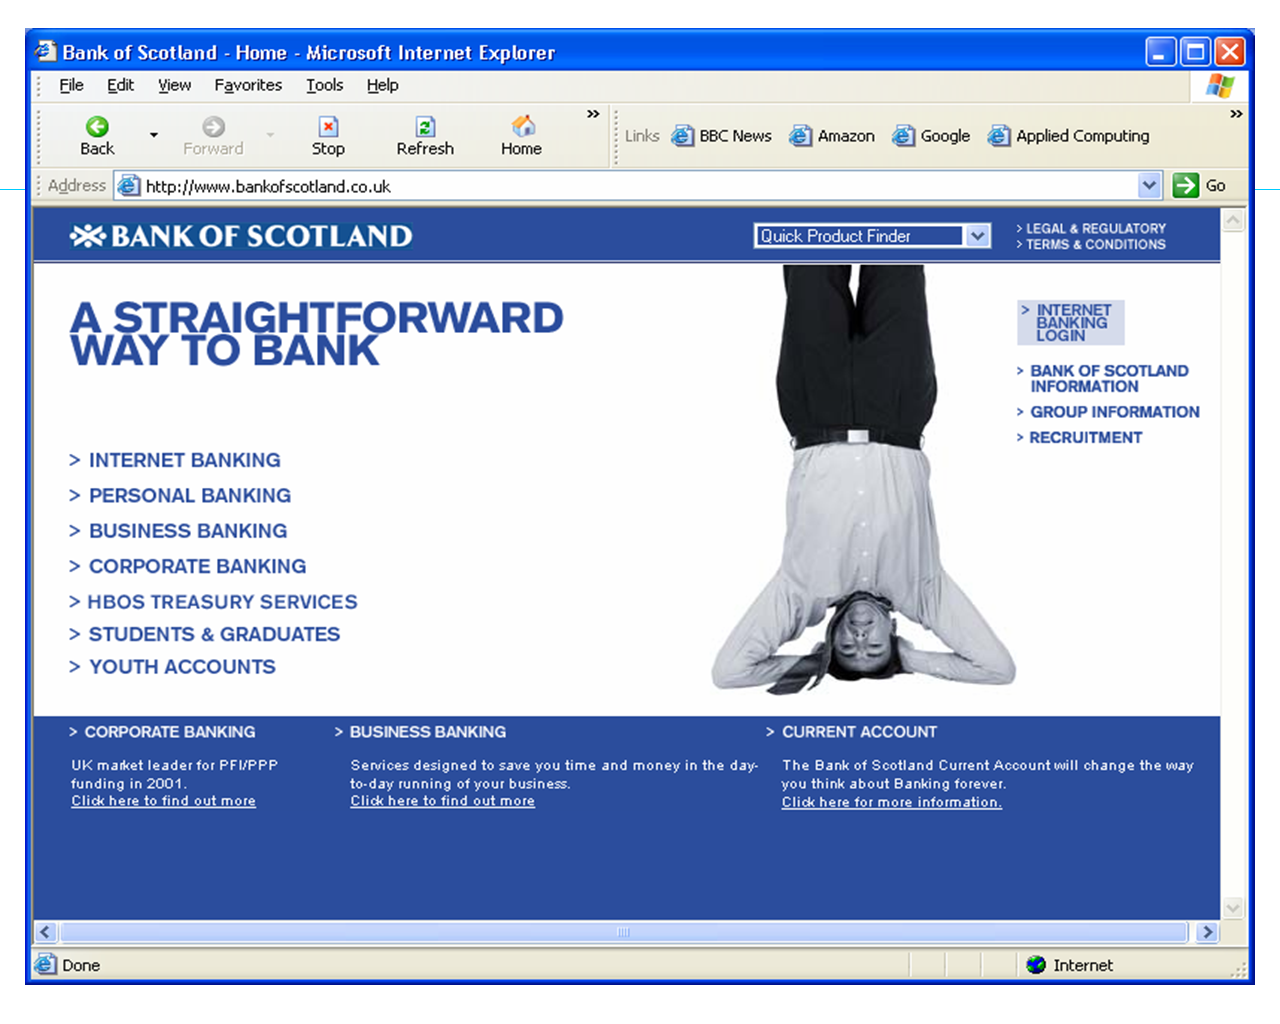Click Internet Banking Login button
The height and width of the screenshot is (1024, 1280).
click(x=1071, y=322)
